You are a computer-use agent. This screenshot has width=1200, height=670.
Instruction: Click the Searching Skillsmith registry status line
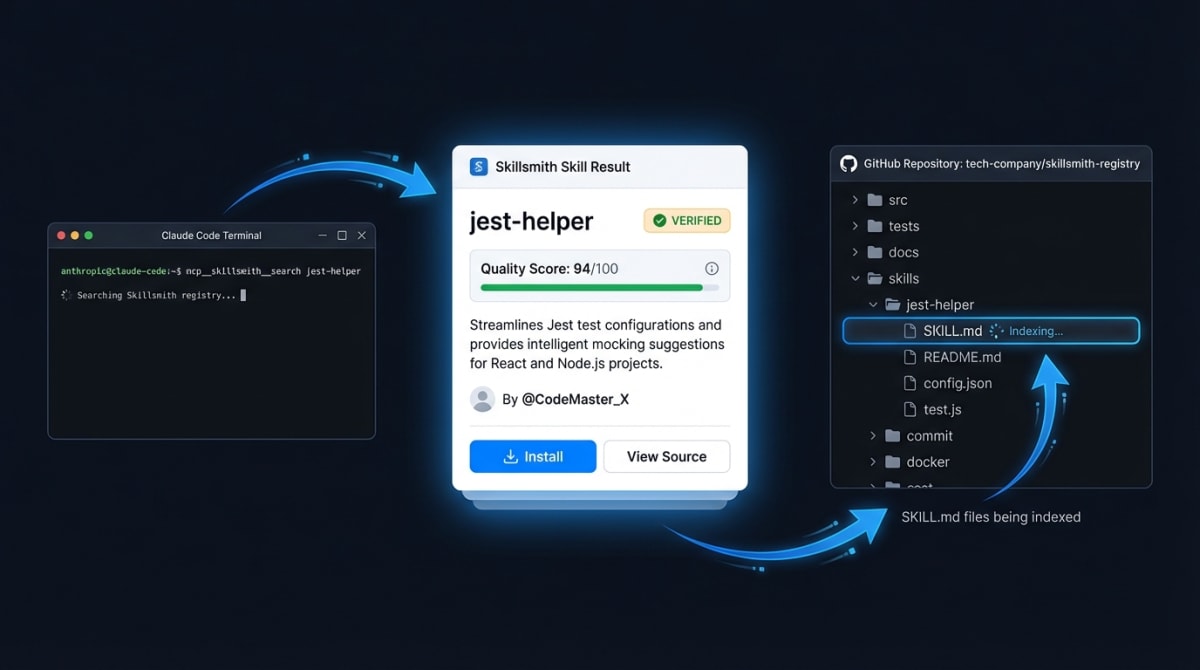click(157, 295)
